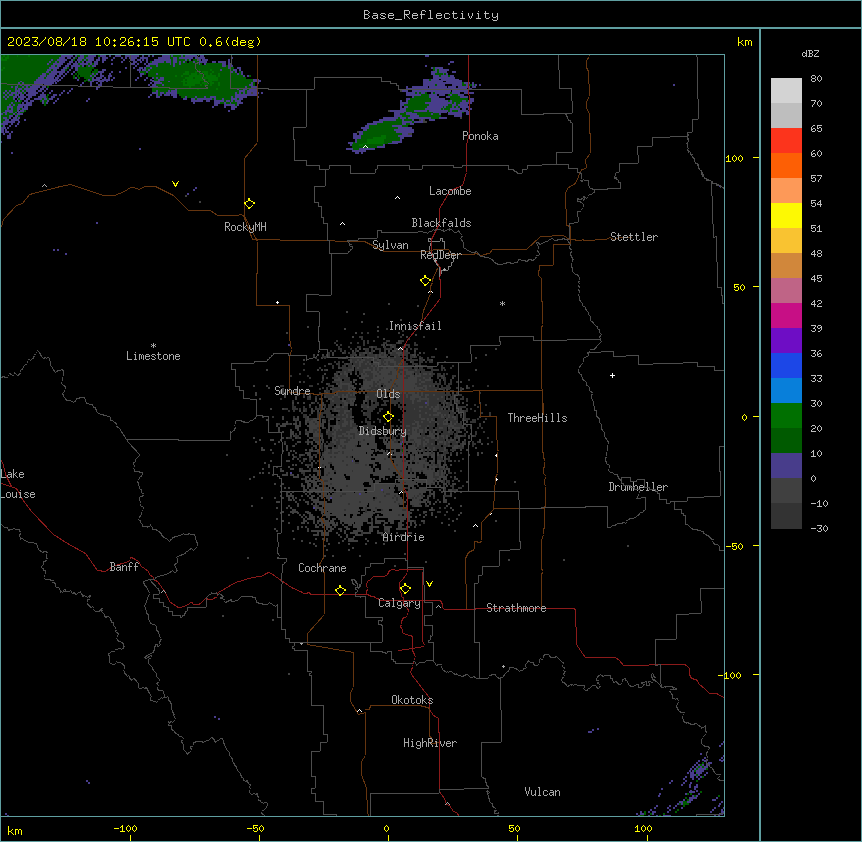Select the magenta 39-42 dBZ legend swatch
Image resolution: width=862 pixels, height=842 pixels.
(786, 315)
